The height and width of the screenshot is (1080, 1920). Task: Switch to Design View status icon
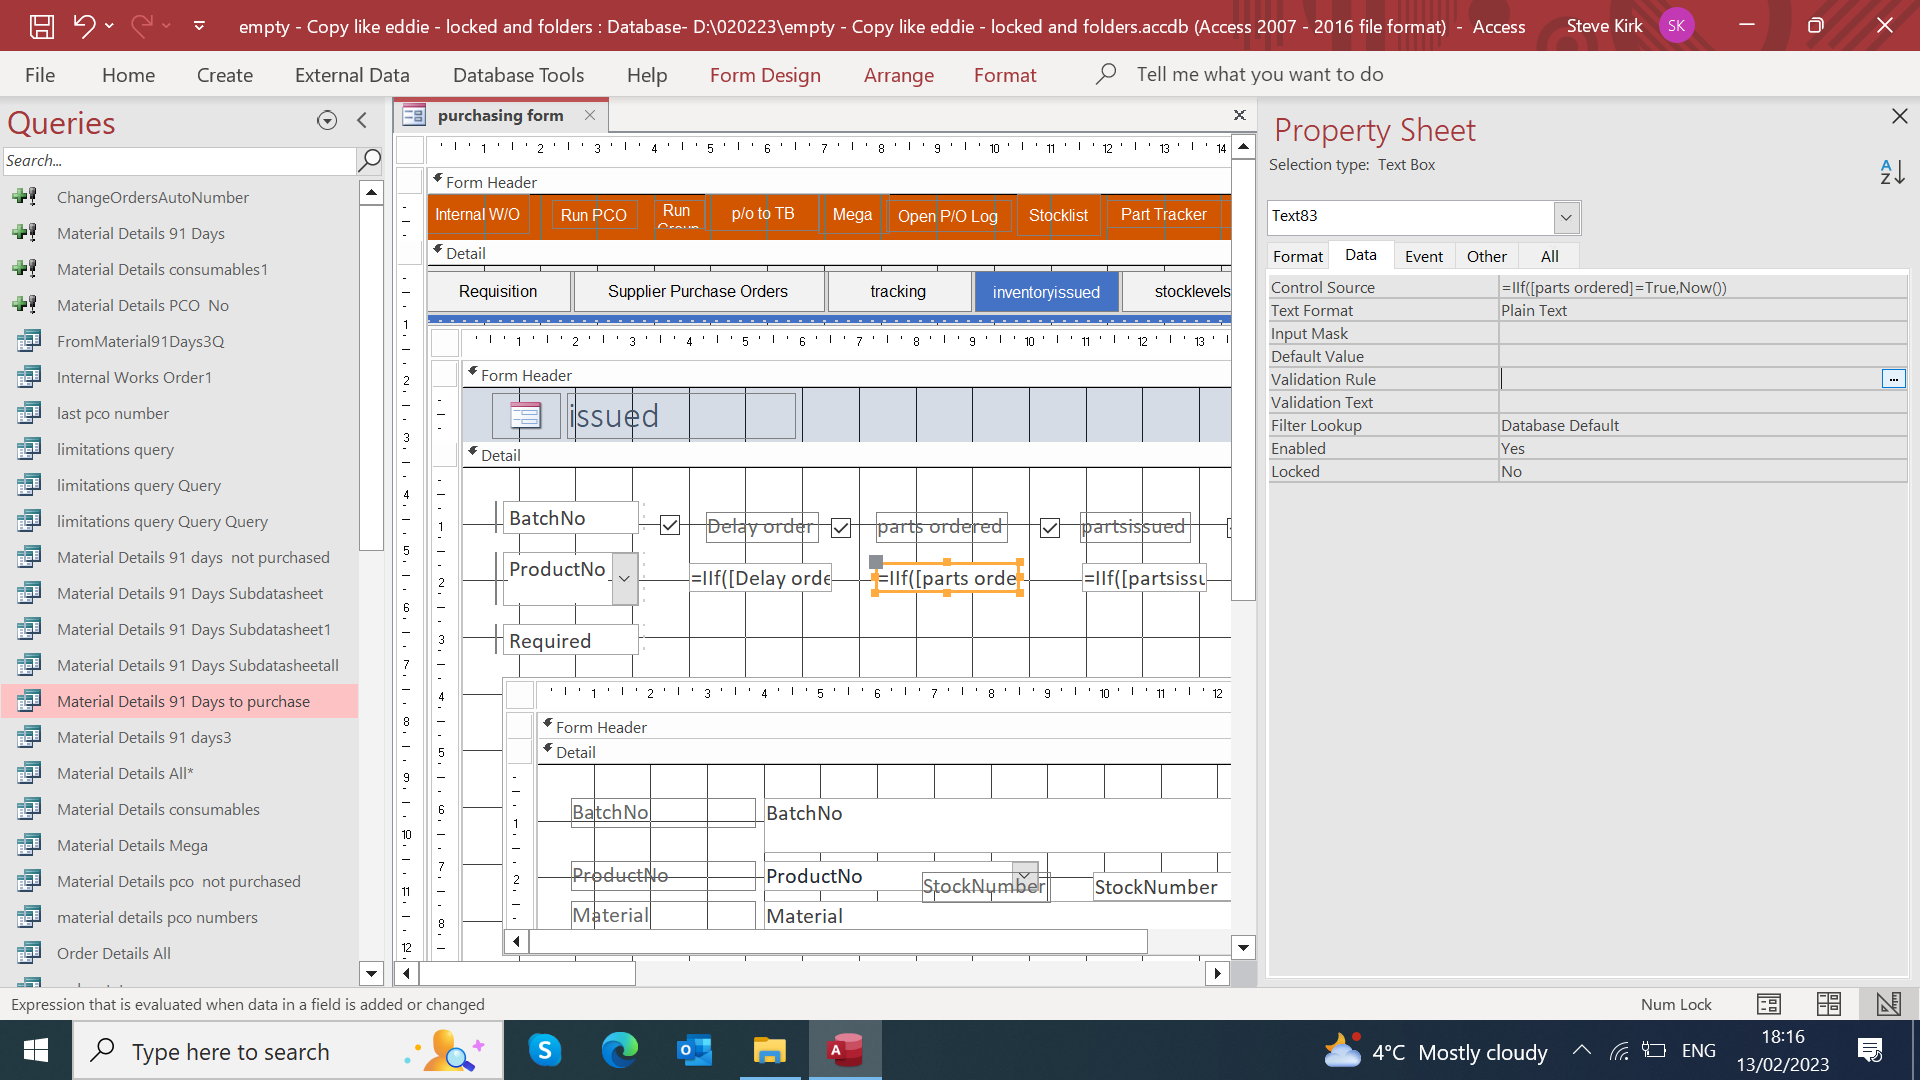pyautogui.click(x=1888, y=1004)
